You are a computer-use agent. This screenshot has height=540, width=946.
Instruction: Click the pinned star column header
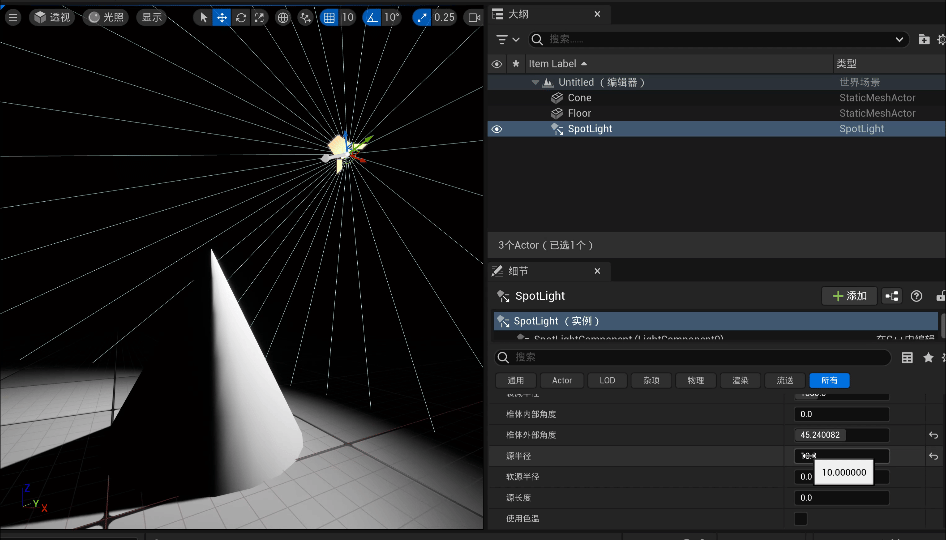(x=516, y=63)
